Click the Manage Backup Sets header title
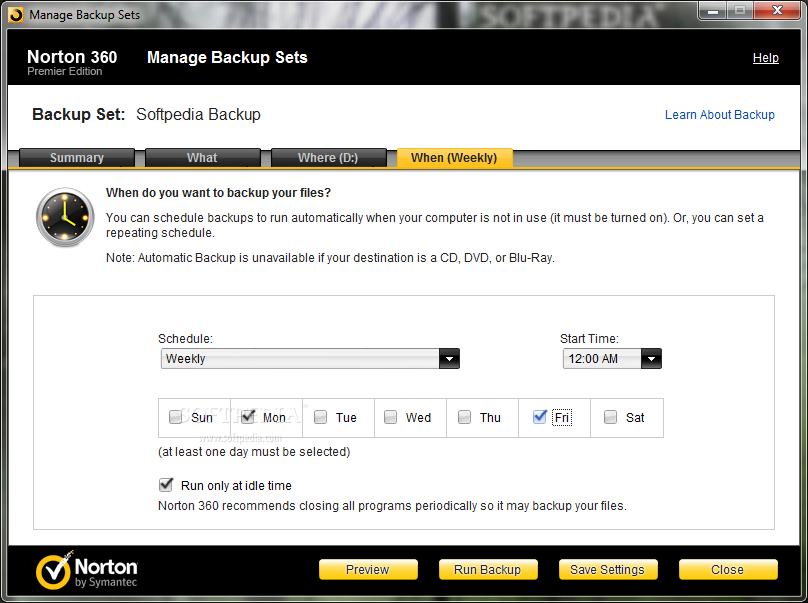 click(x=227, y=57)
